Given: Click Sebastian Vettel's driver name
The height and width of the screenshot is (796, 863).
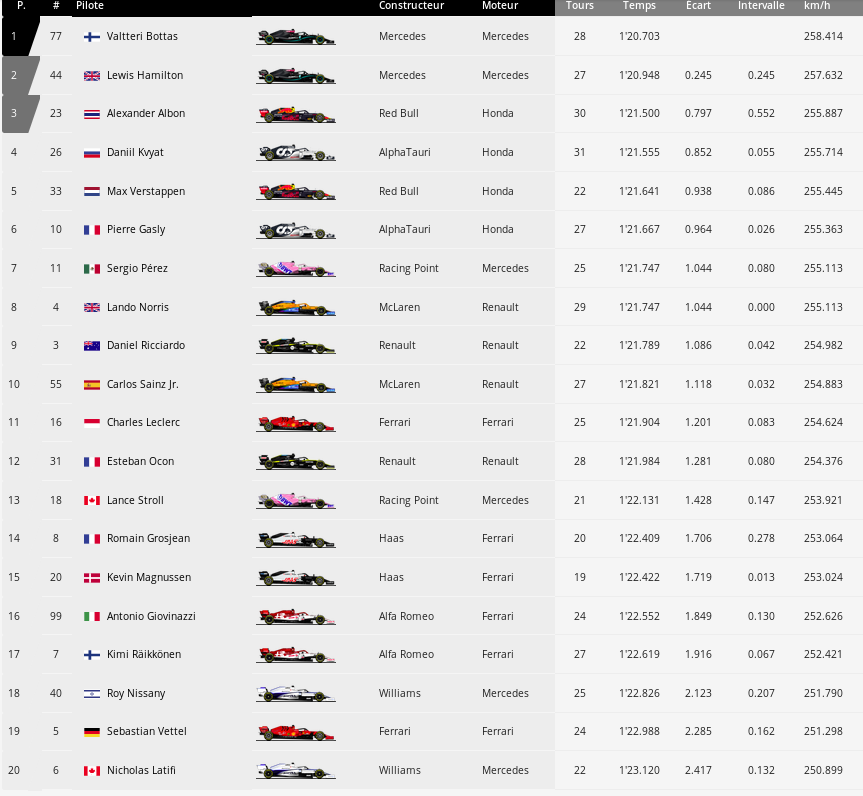Looking at the screenshot, I should click(148, 732).
